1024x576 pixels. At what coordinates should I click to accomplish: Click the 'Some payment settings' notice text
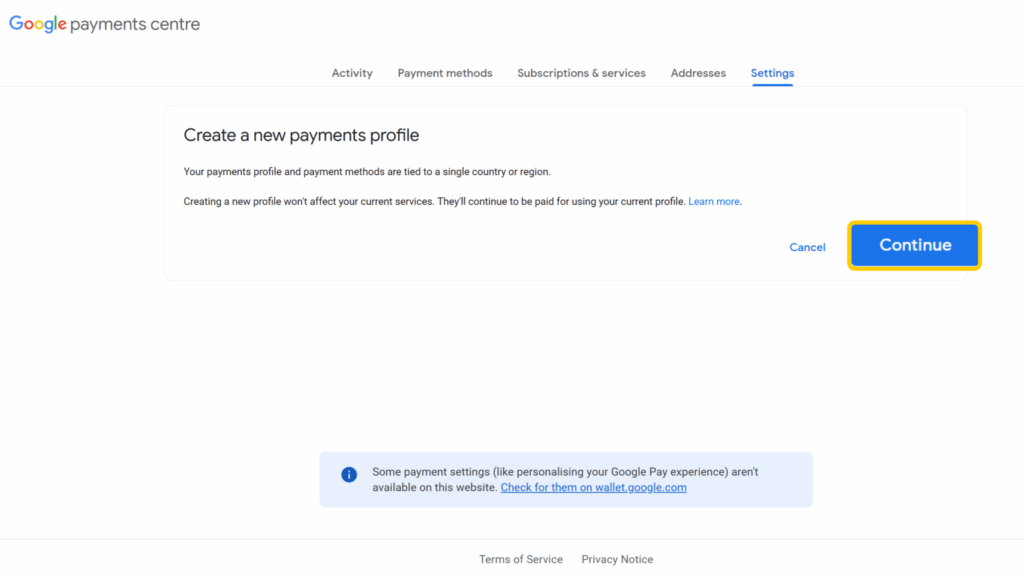[565, 480]
